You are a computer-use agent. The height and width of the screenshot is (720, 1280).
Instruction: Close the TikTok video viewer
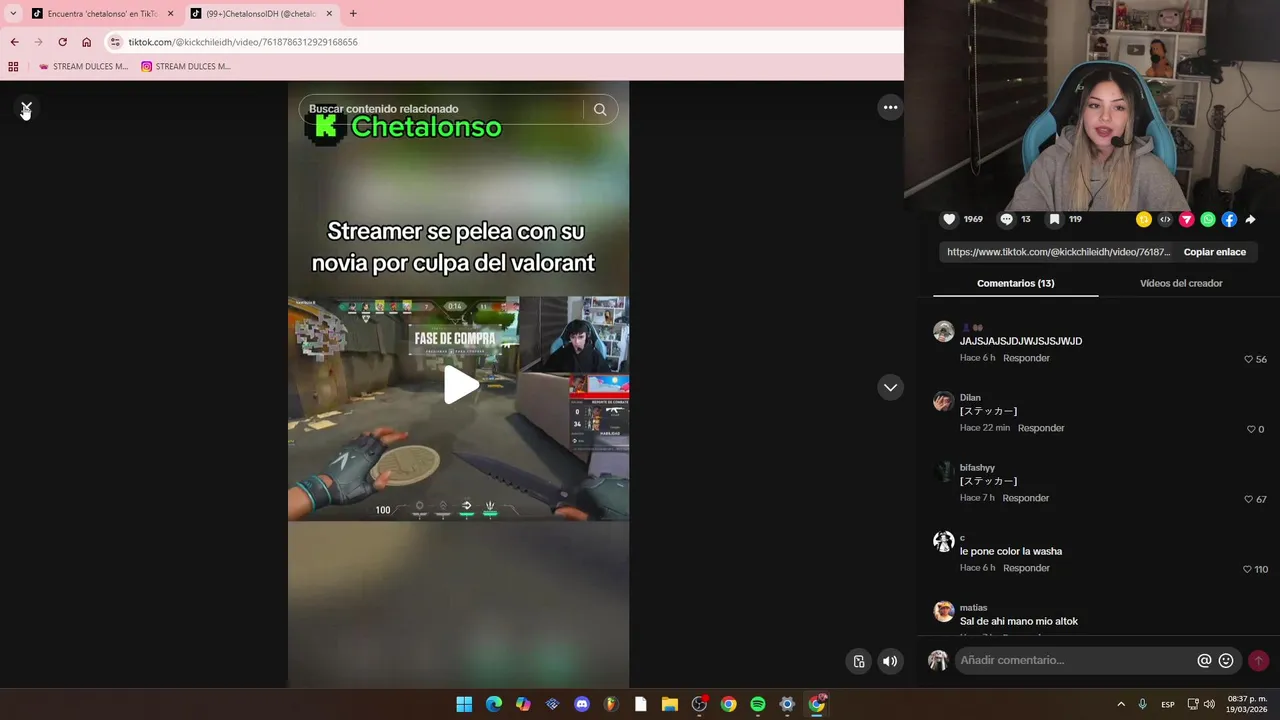coord(26,107)
